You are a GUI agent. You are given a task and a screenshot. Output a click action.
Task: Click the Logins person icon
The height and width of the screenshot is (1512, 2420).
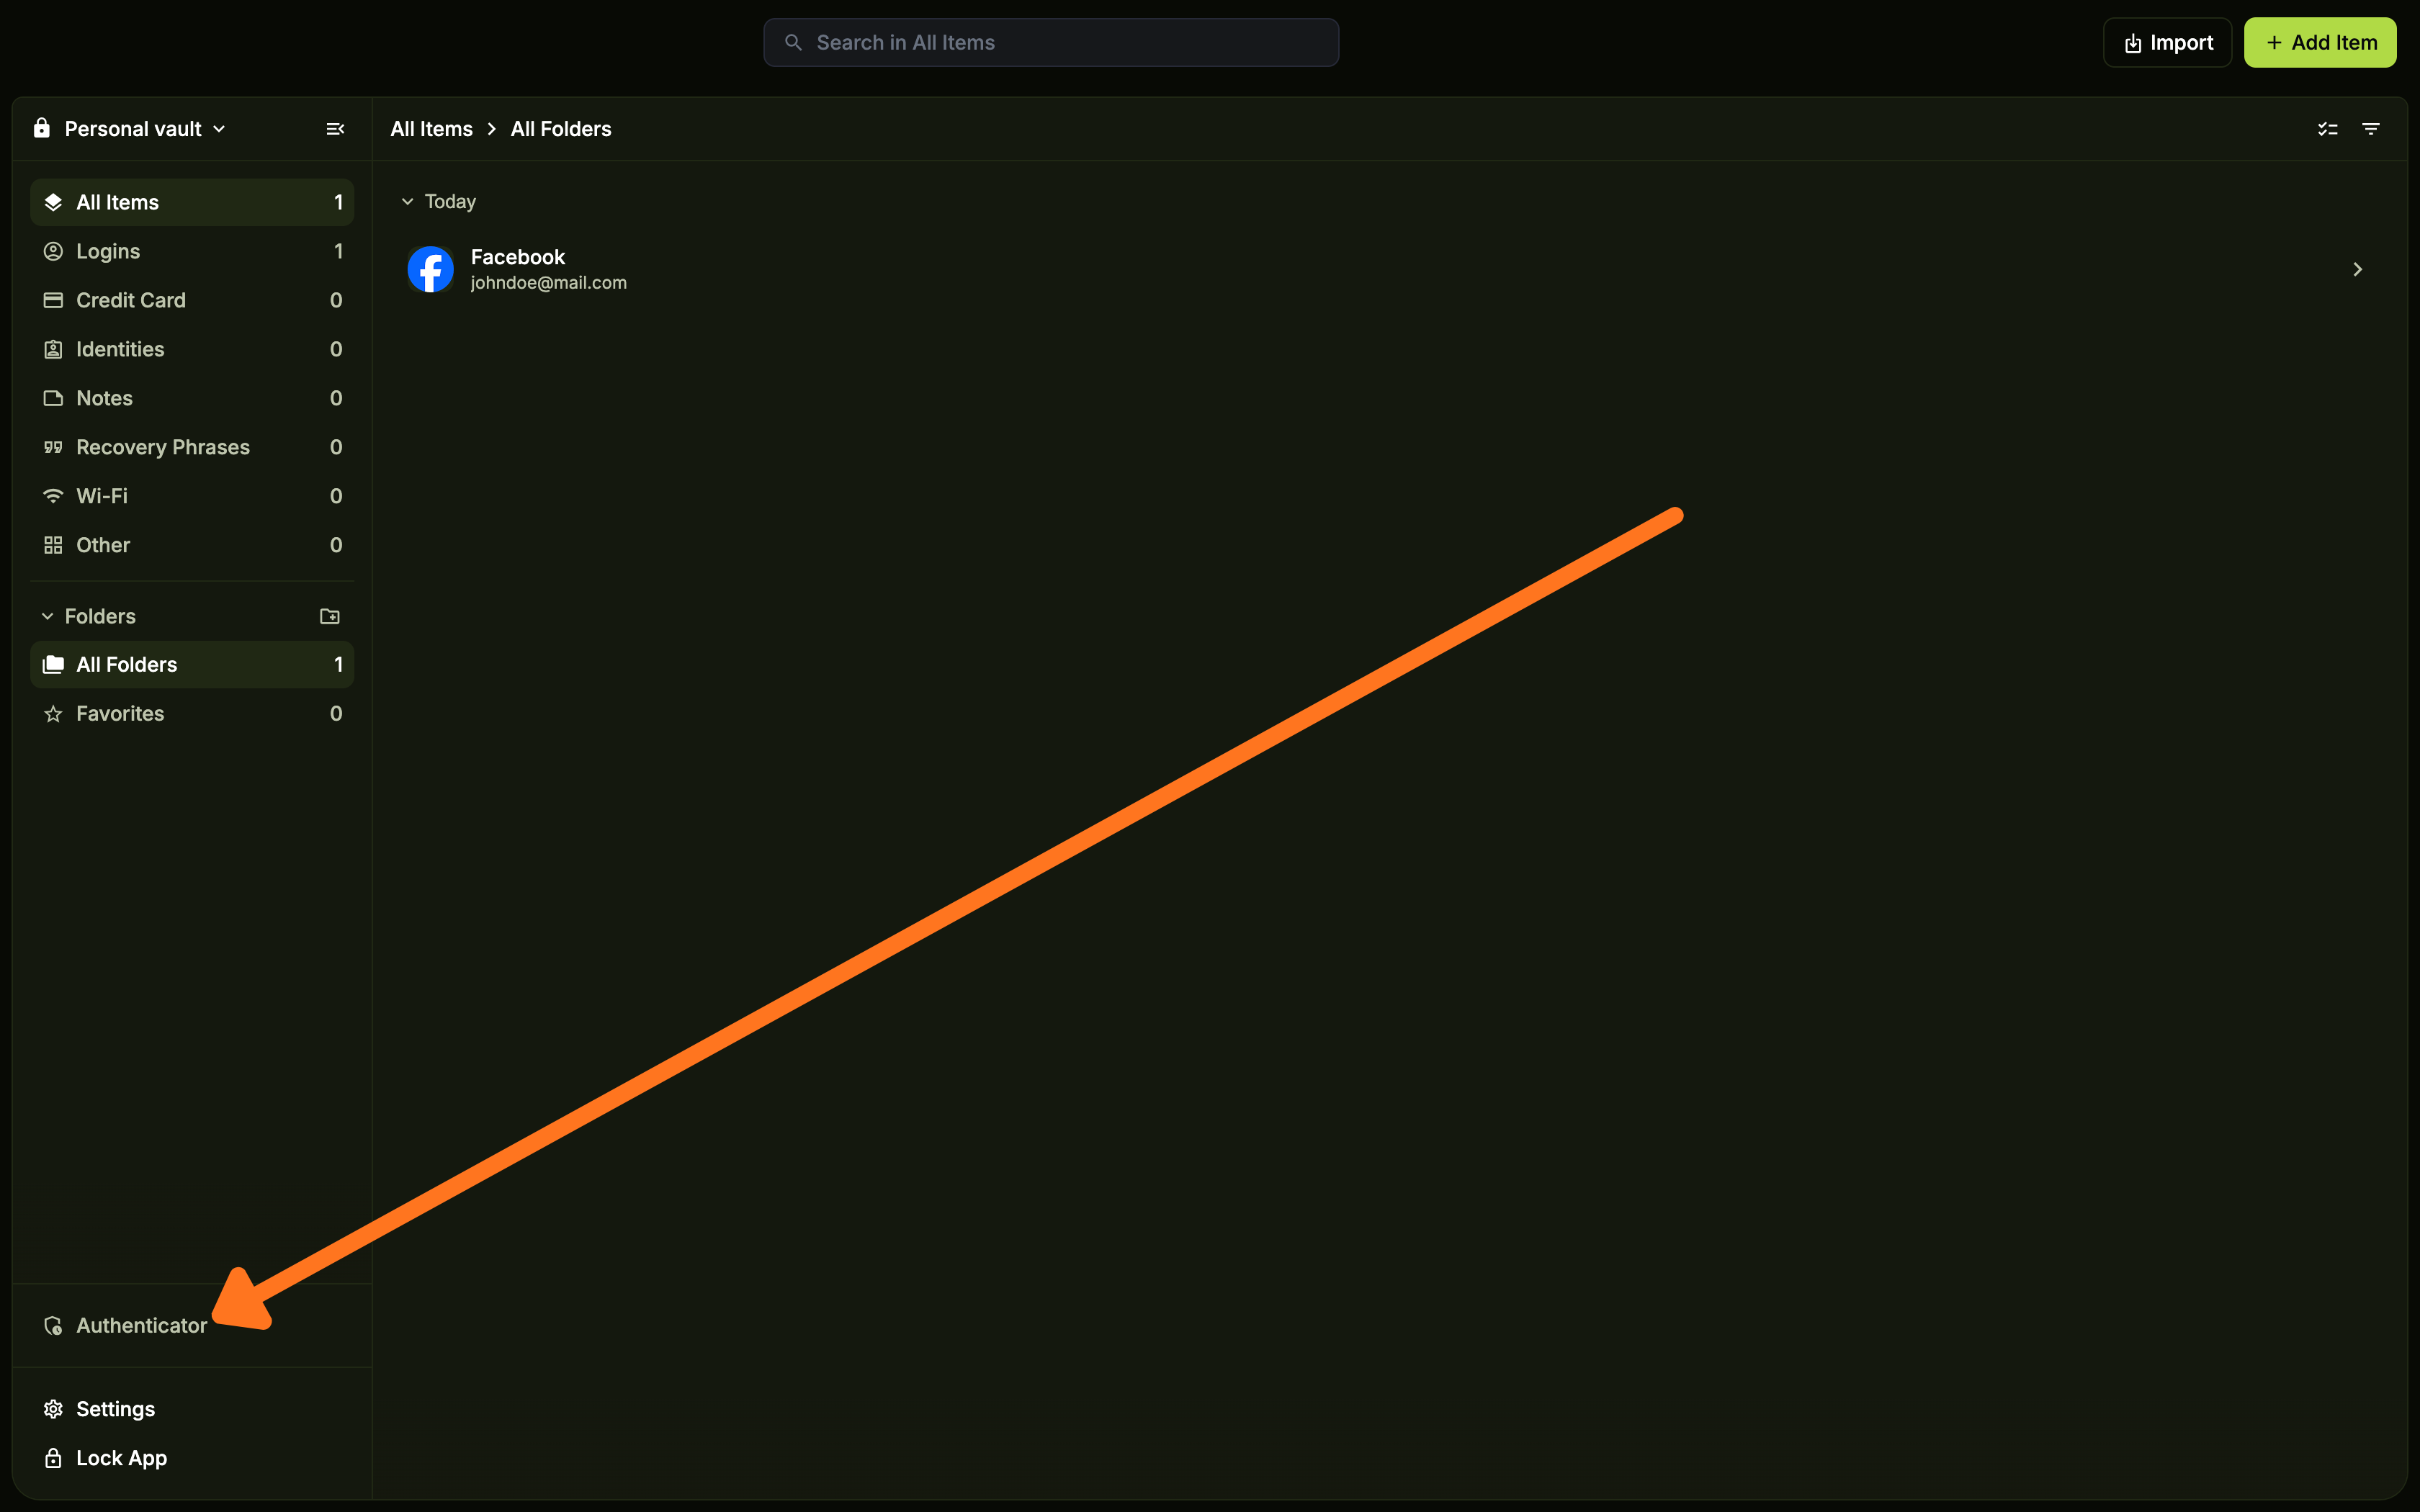[54, 252]
